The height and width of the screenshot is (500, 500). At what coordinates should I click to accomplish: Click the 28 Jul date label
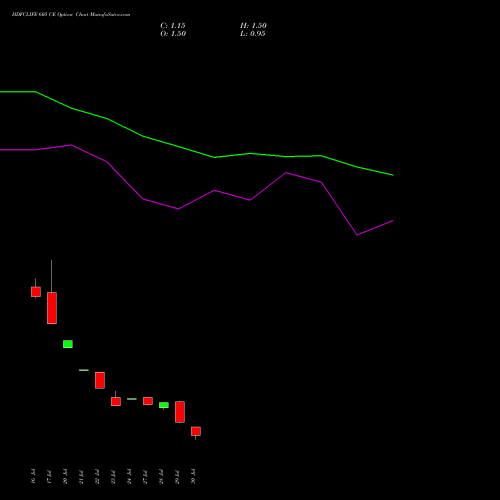click(x=161, y=476)
